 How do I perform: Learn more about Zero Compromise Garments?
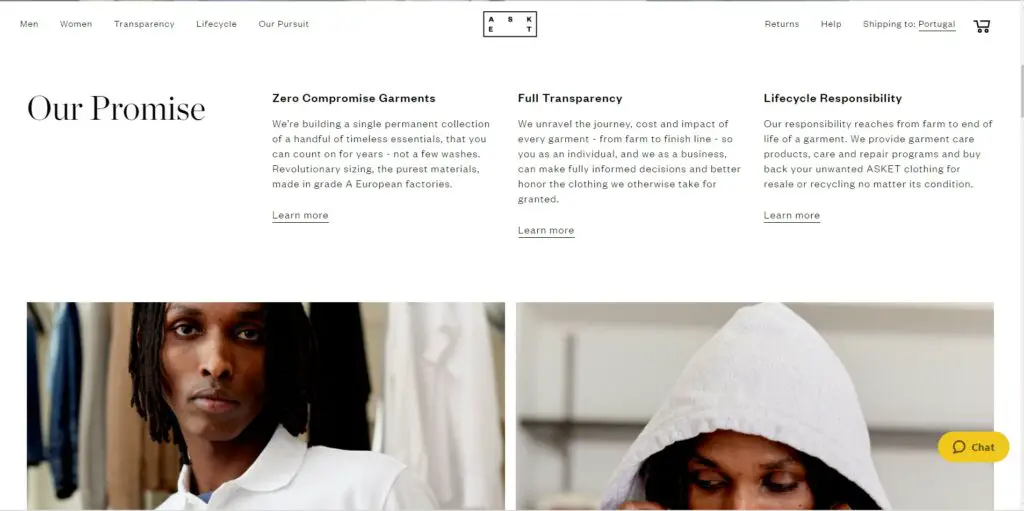click(x=300, y=216)
